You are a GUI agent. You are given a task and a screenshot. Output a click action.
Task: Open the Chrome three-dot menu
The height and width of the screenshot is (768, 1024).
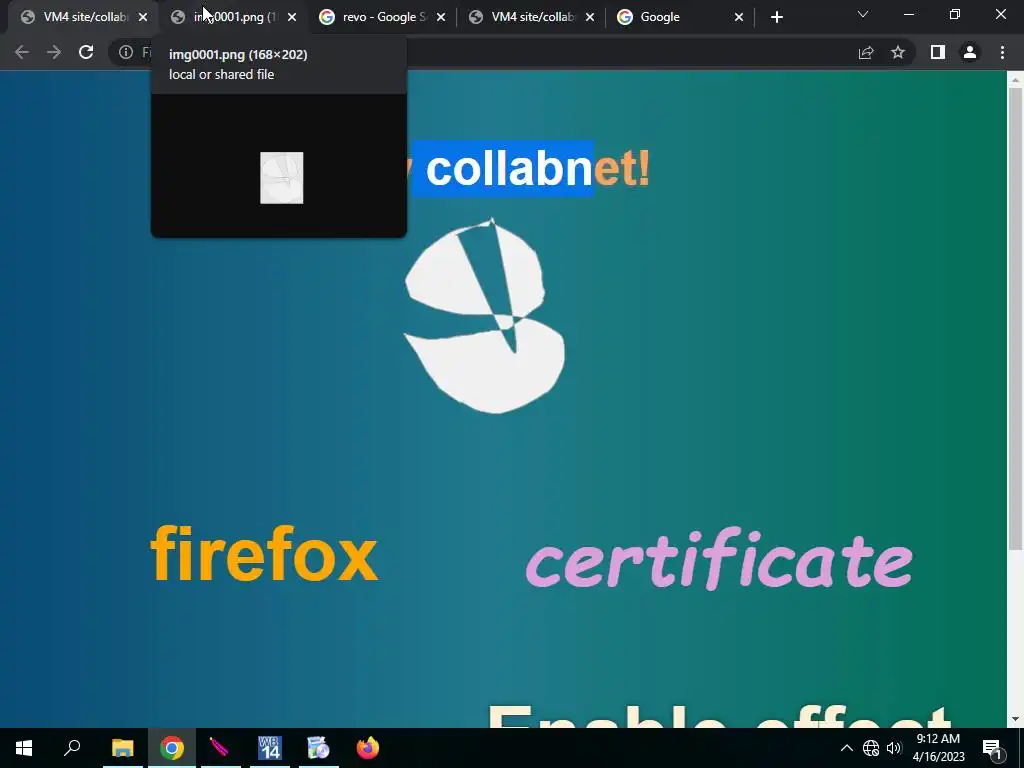tap(1002, 52)
